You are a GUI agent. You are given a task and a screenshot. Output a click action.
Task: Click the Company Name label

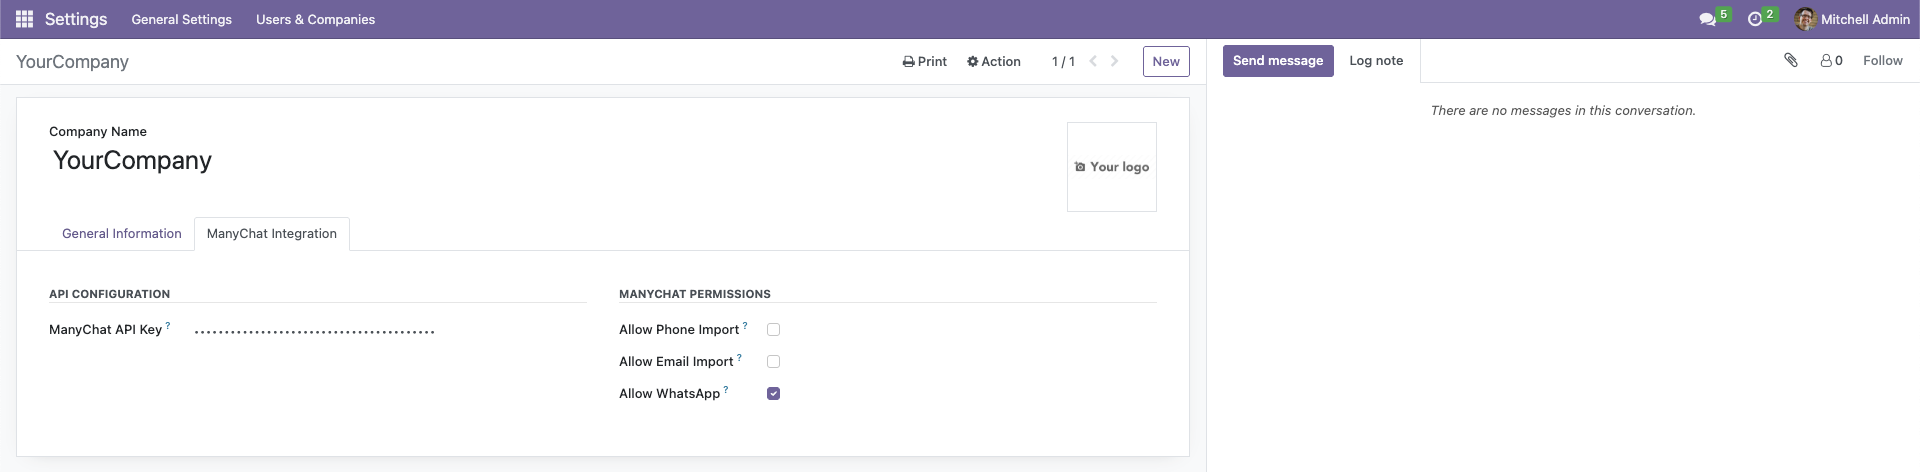(x=98, y=132)
